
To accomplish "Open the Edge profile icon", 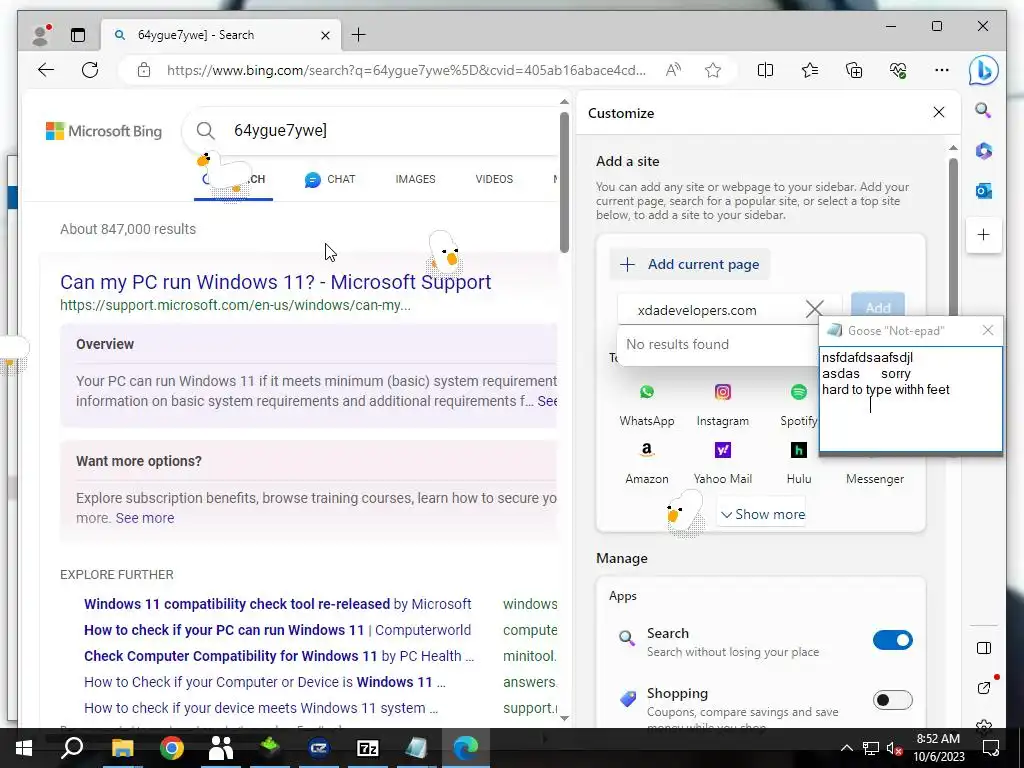I will (x=41, y=35).
